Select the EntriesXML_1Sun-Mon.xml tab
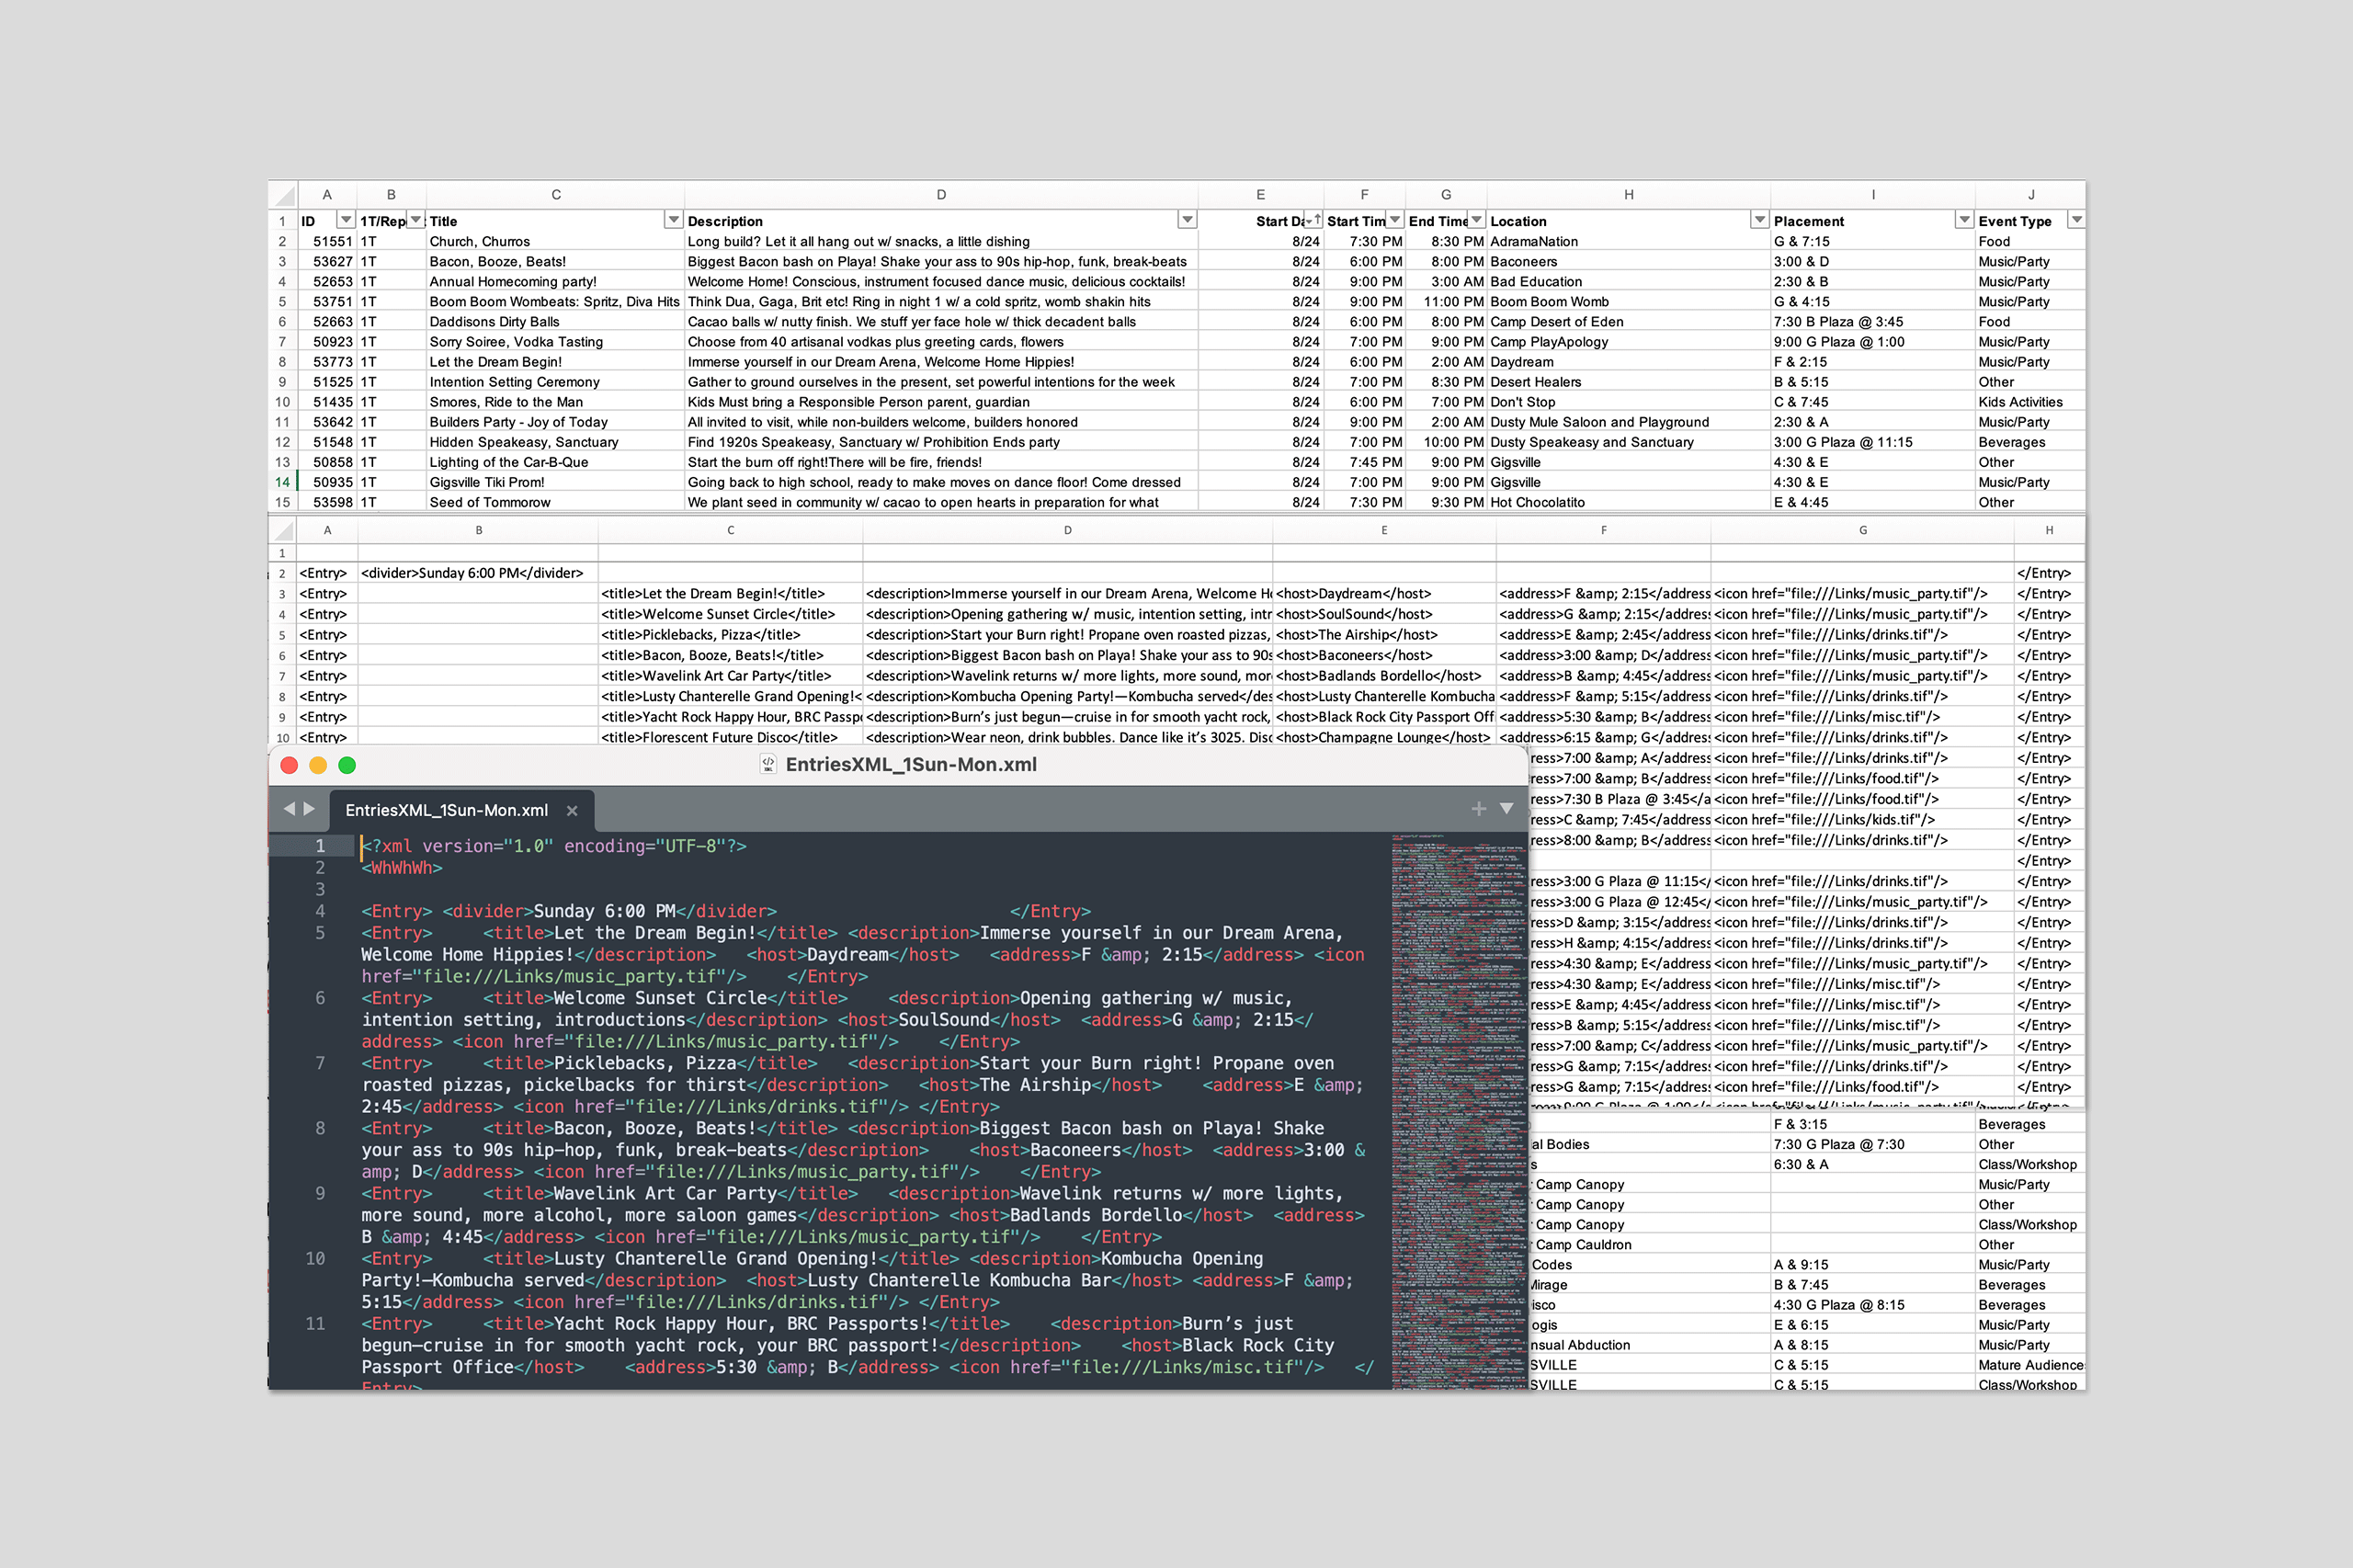The width and height of the screenshot is (2353, 1568). coord(446,811)
